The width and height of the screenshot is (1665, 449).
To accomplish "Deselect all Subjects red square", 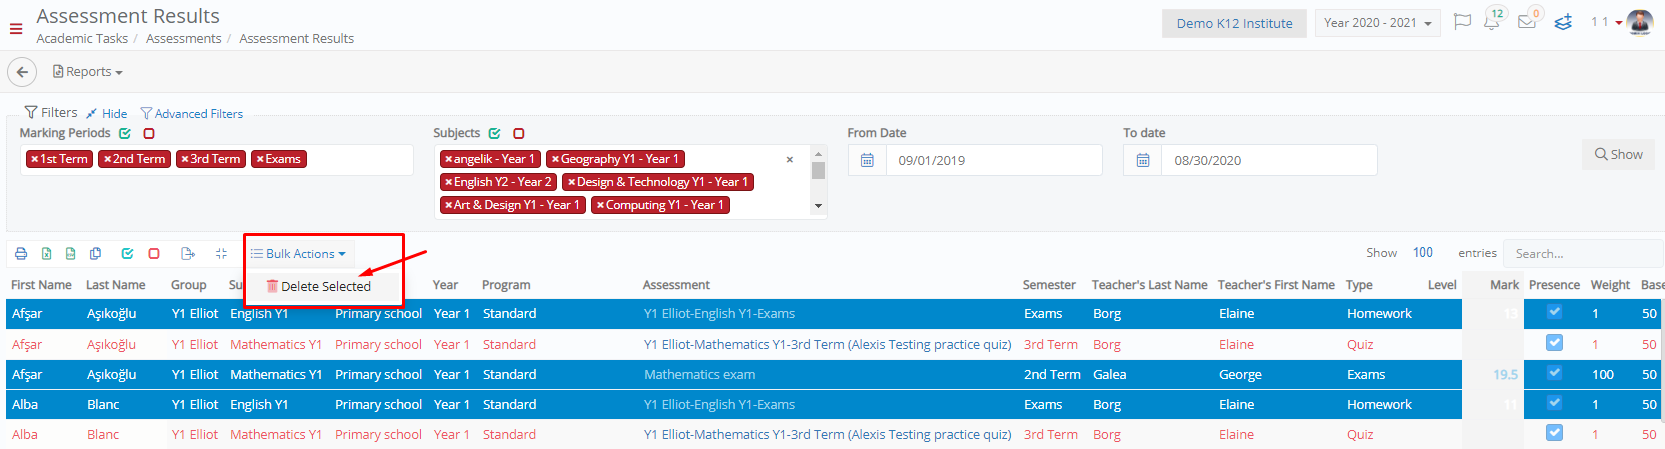I will pos(519,133).
